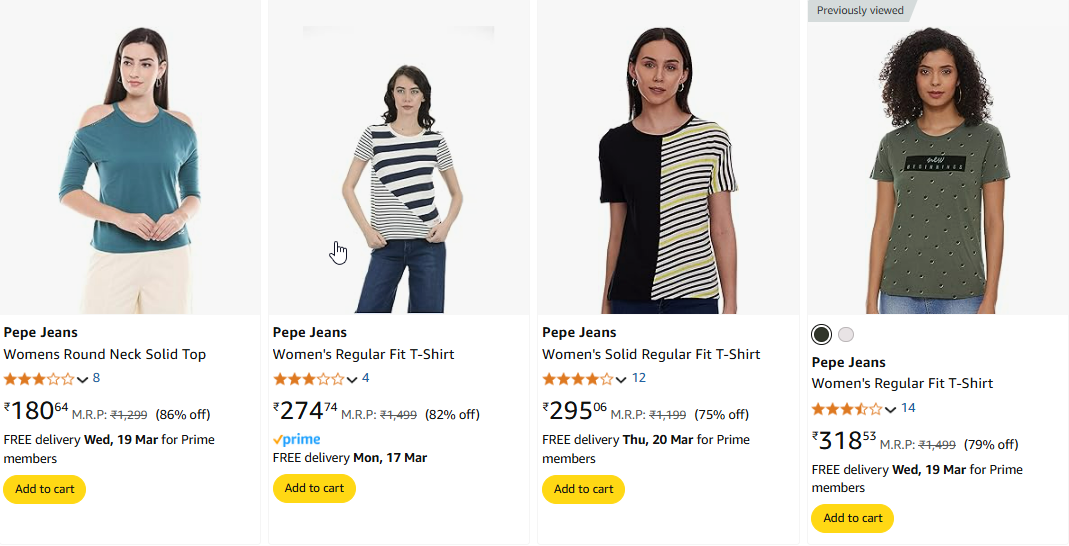Click the star rating of the green T-Shirt
Viewport: 1069px width, 546px height.
pos(847,409)
